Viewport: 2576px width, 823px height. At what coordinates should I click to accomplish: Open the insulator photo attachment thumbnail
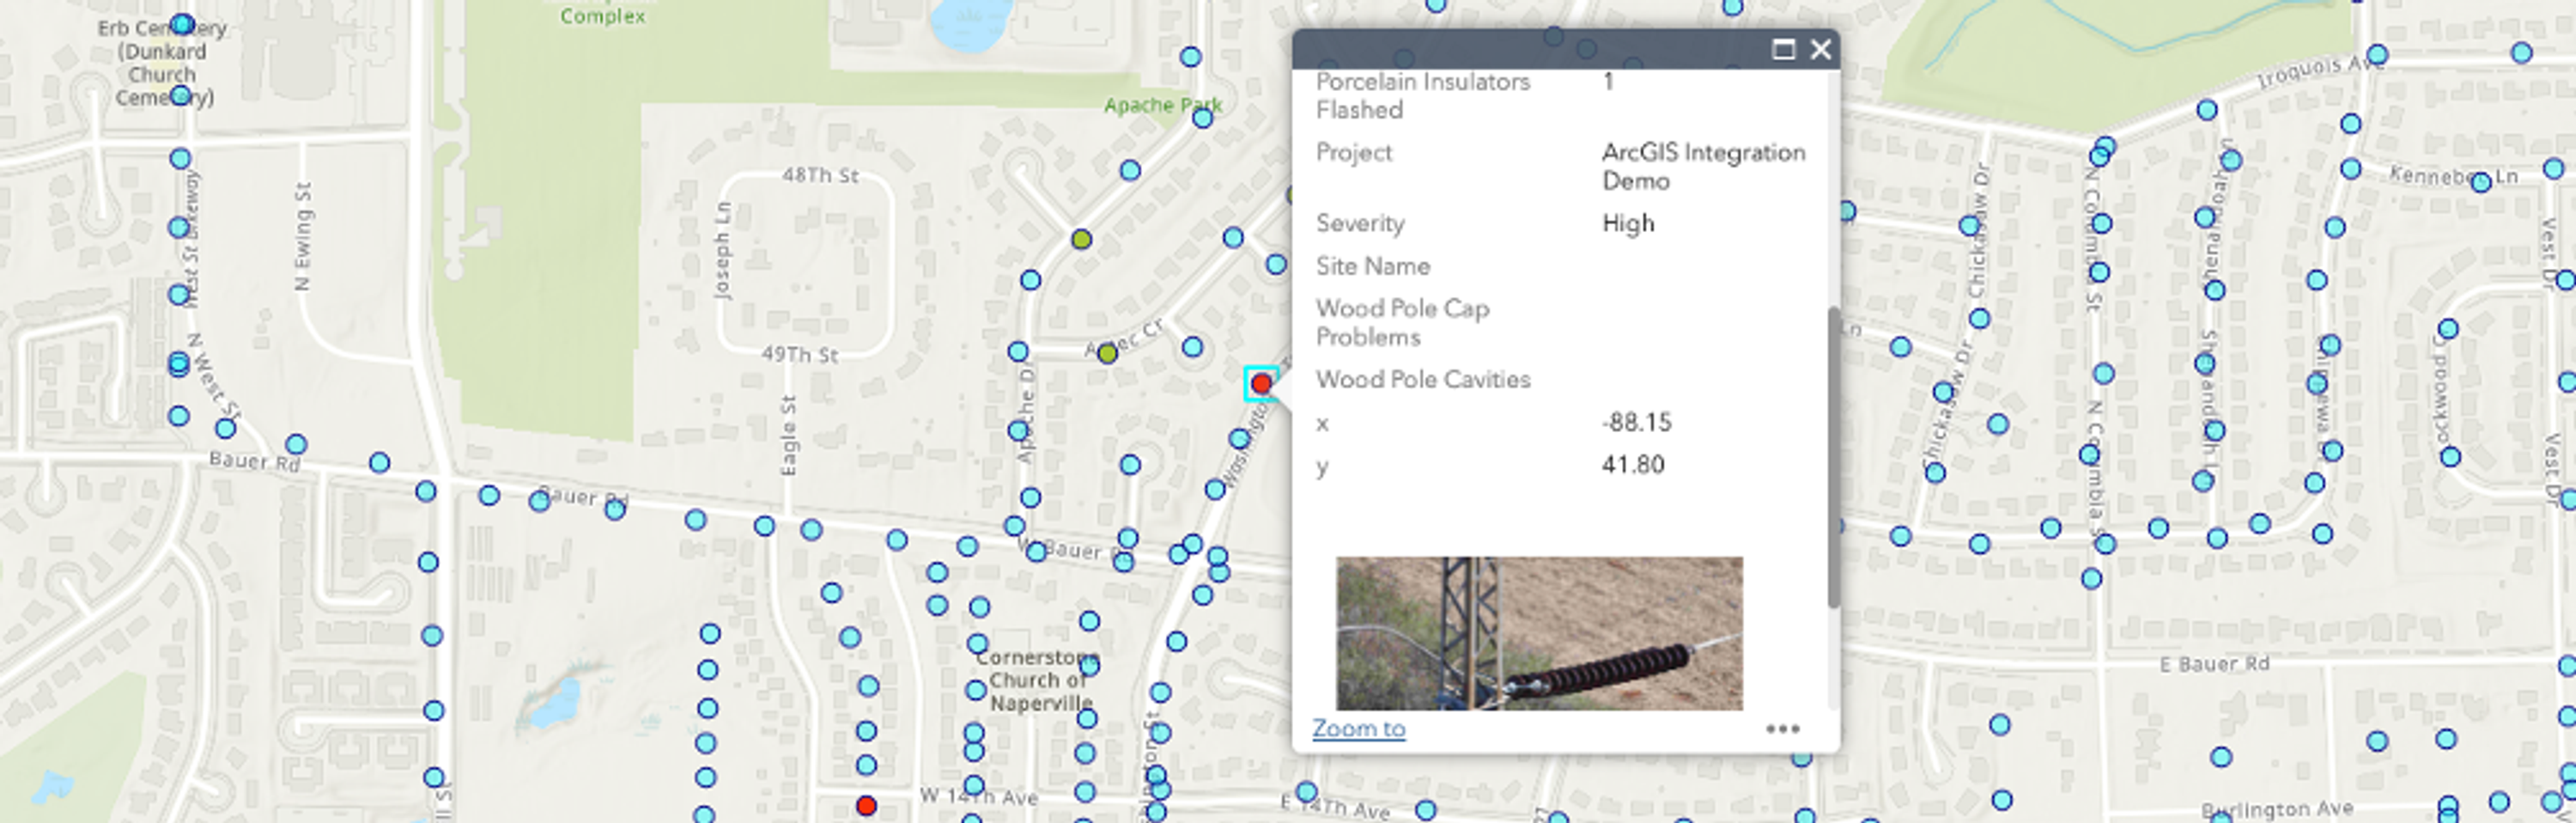pyautogui.click(x=1539, y=633)
